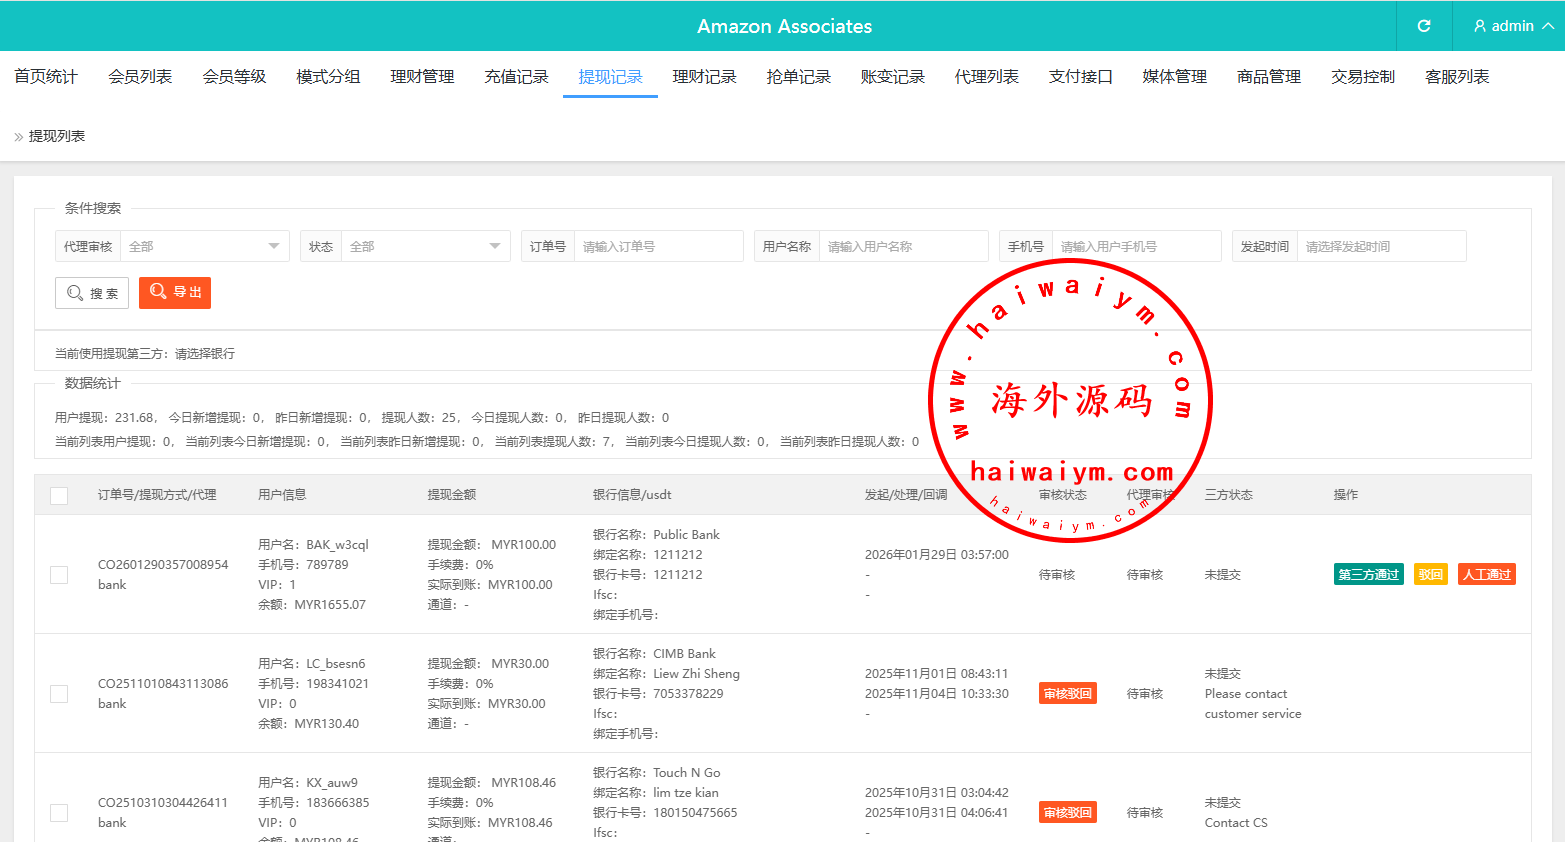
Task: Check the row for order CO2601290357008954
Action: point(59,575)
